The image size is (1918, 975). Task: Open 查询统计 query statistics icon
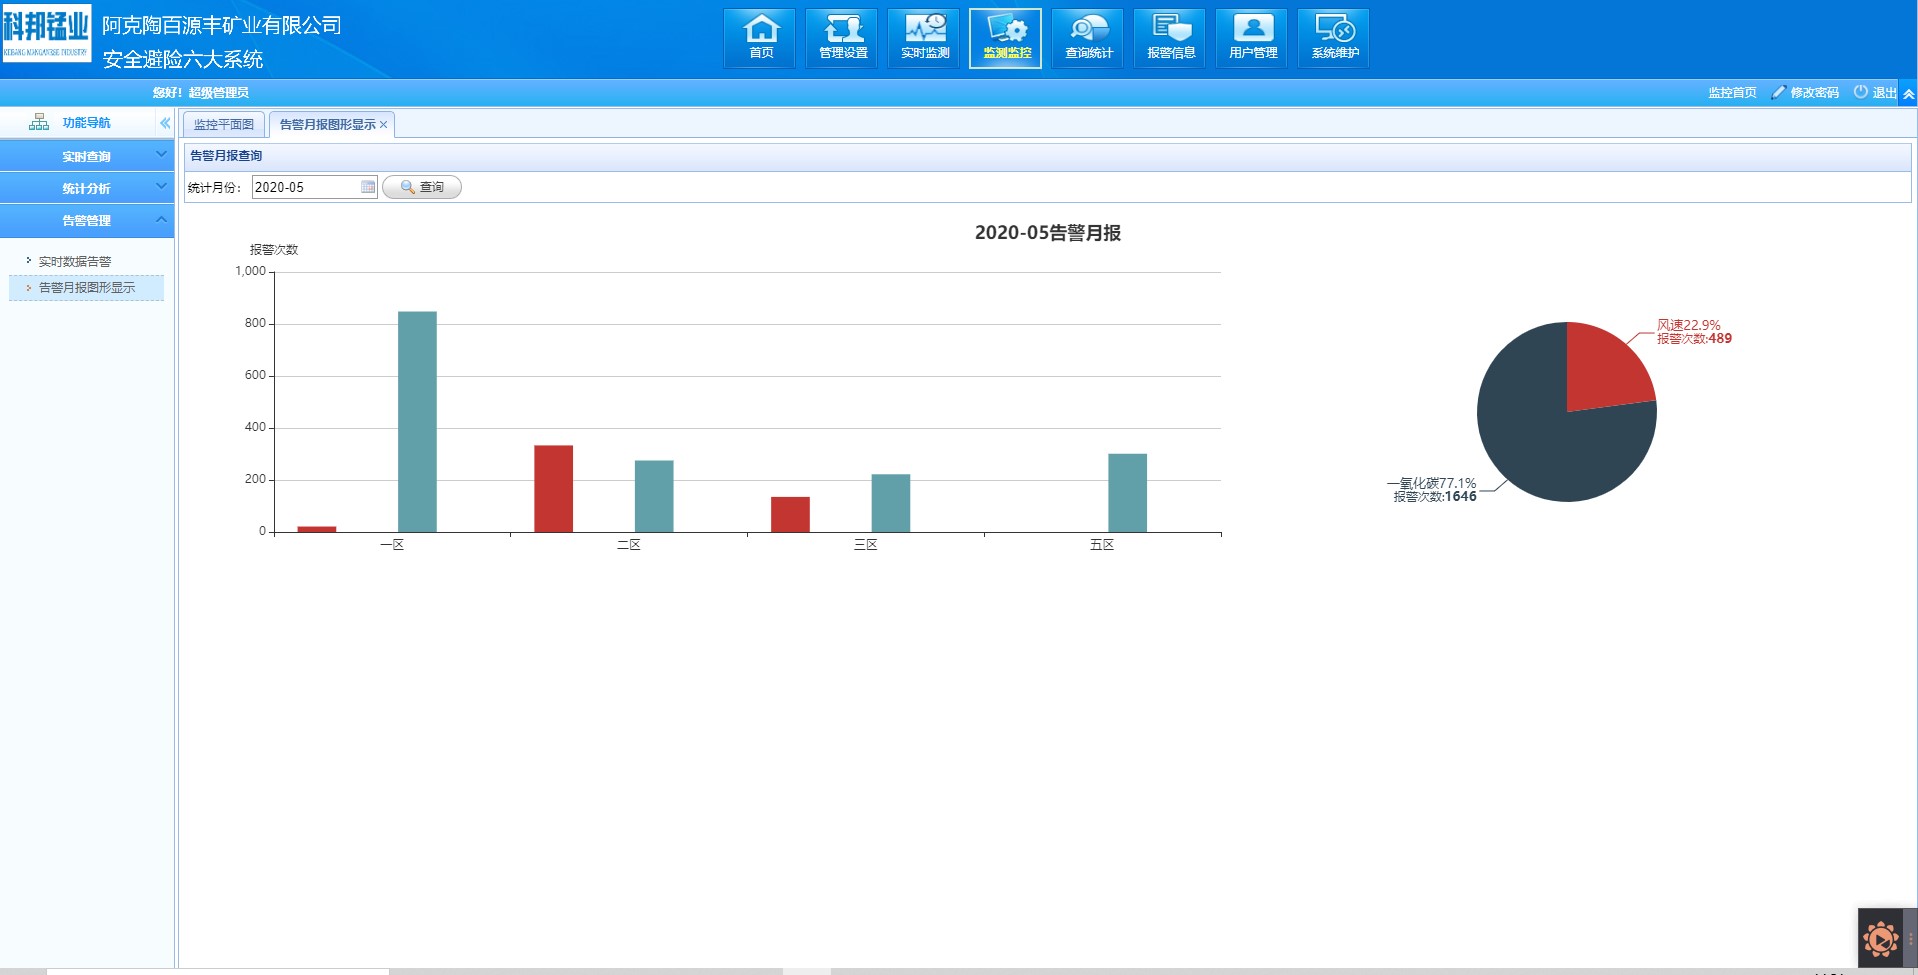pyautogui.click(x=1088, y=38)
